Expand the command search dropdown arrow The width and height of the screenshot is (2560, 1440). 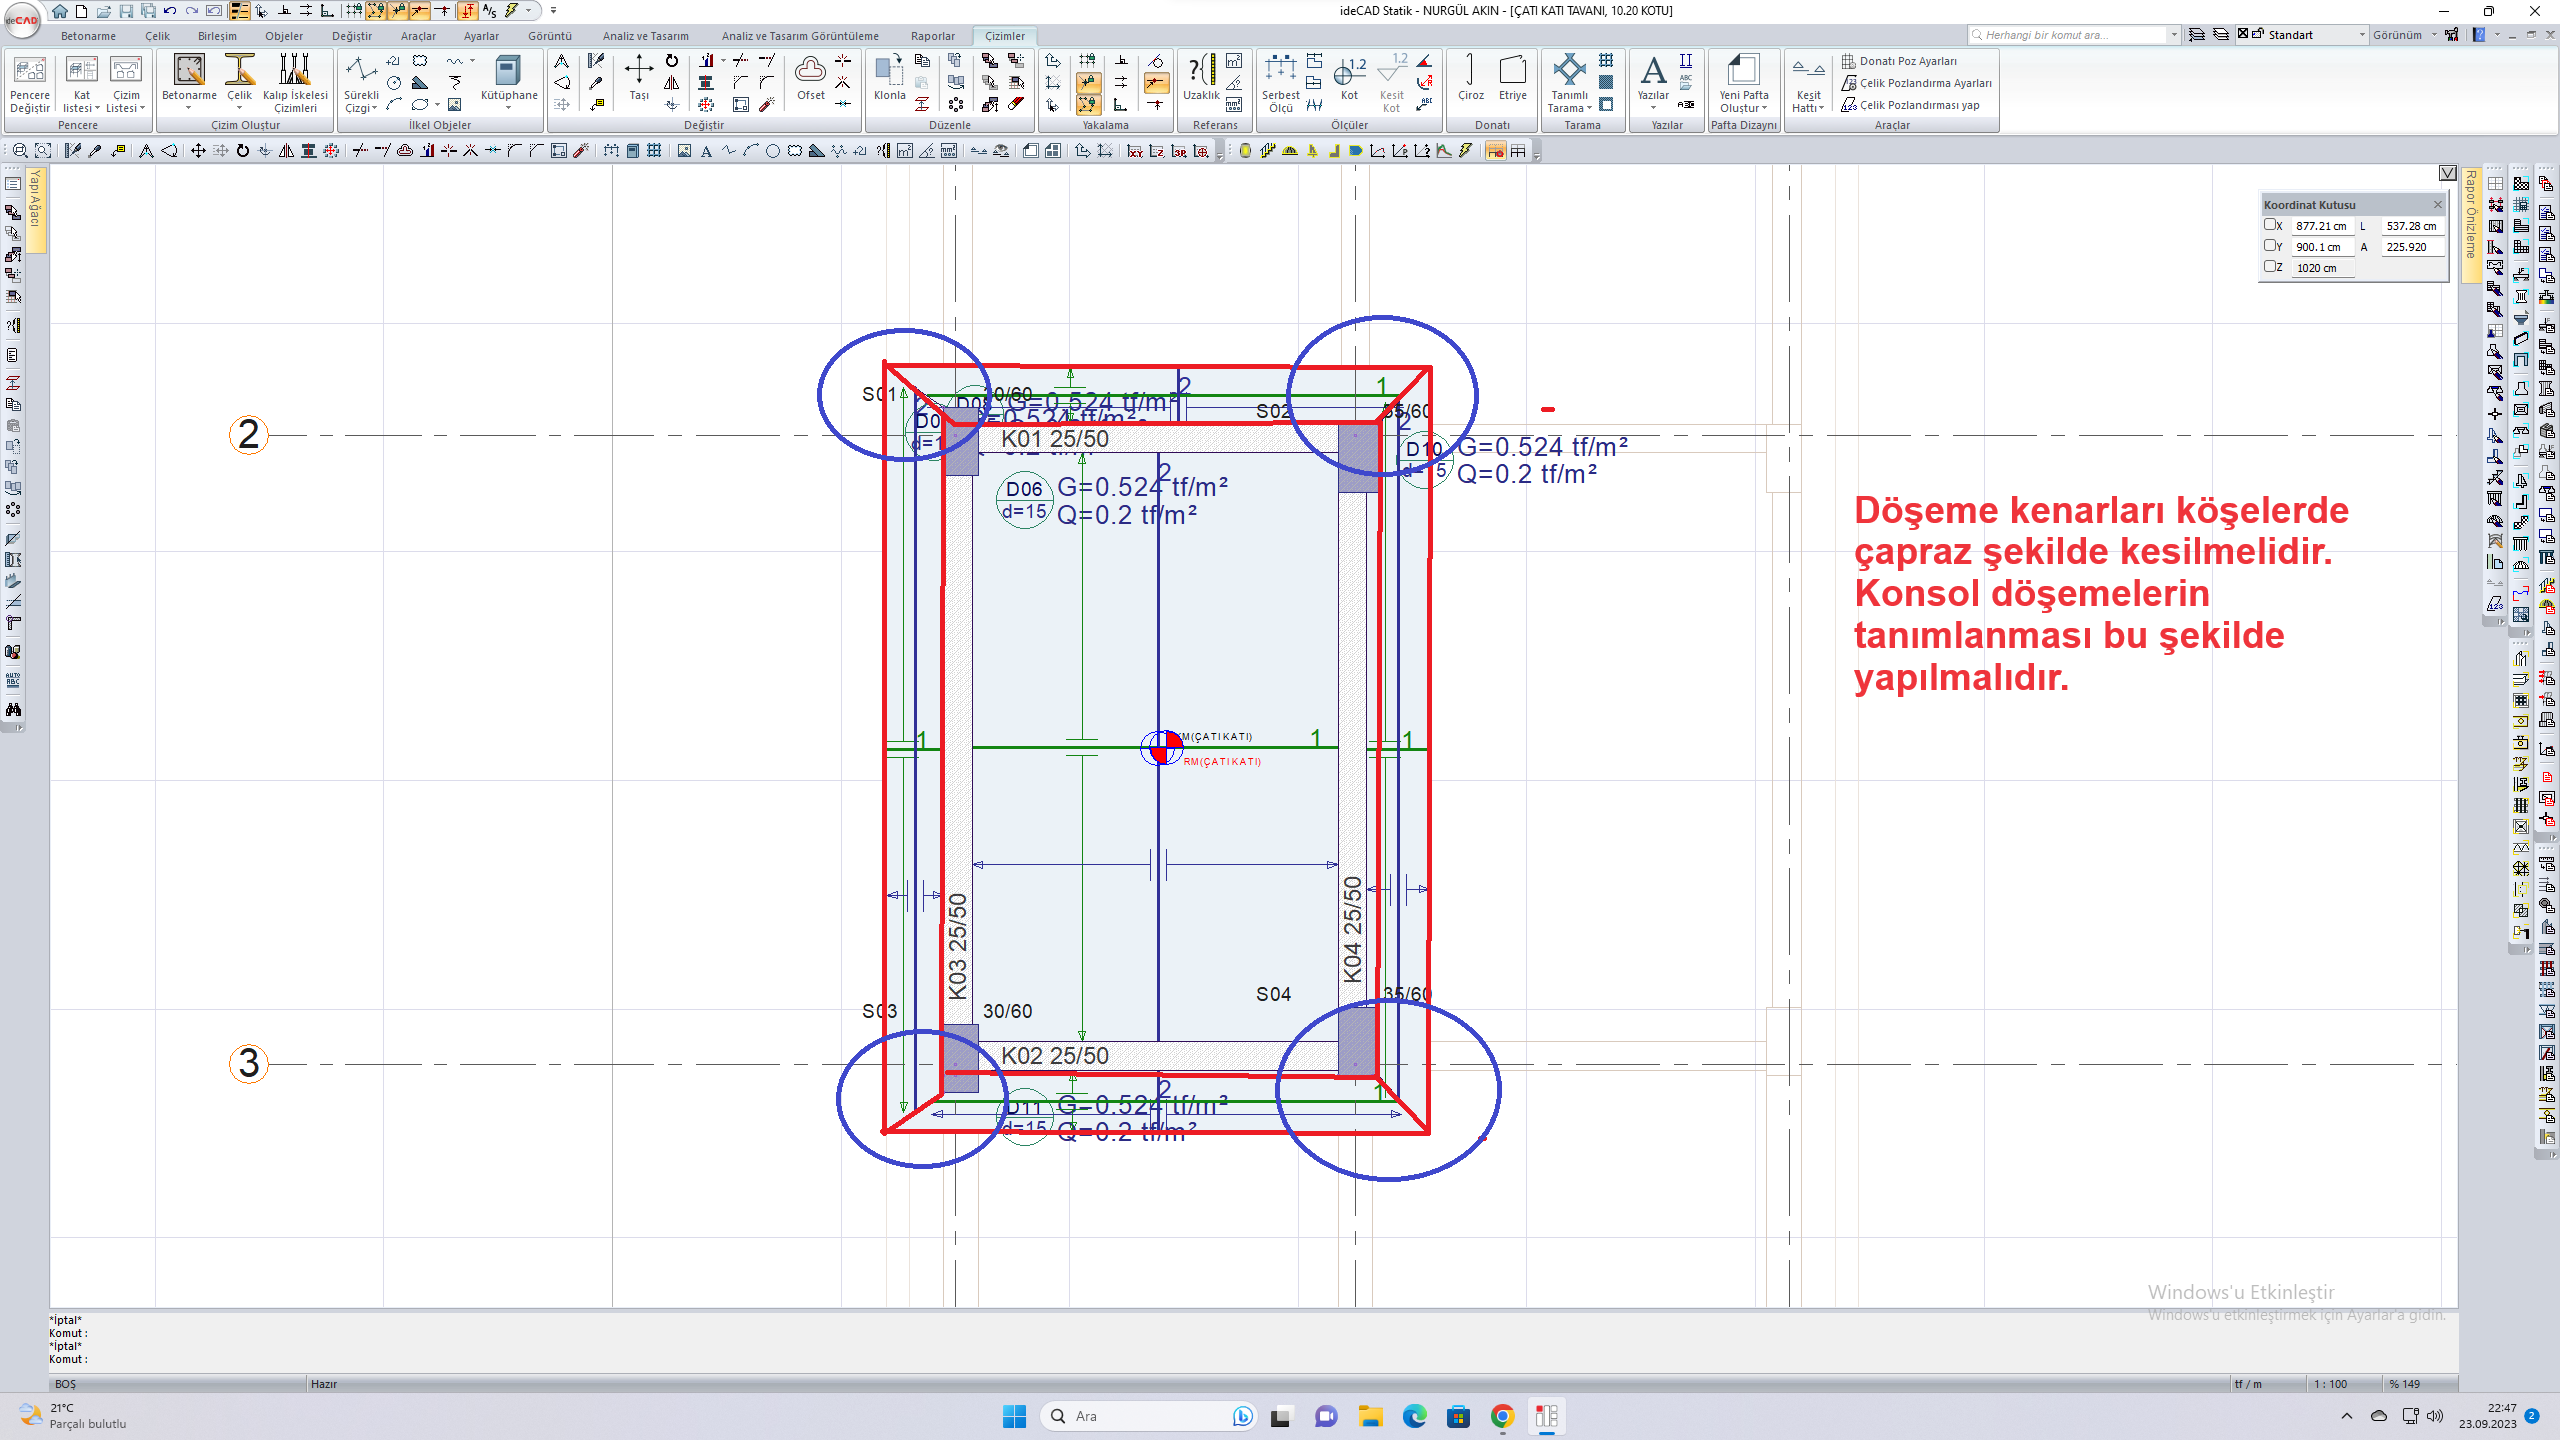2174,35
